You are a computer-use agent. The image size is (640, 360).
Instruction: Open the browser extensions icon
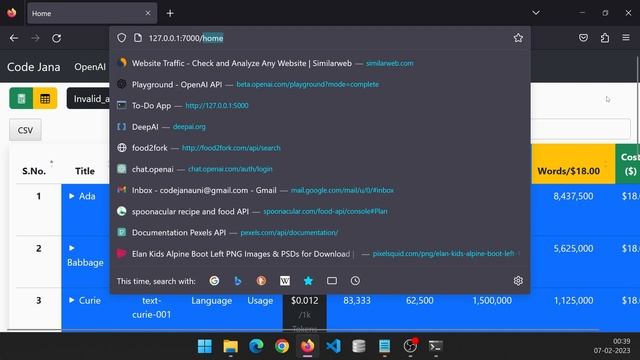click(x=605, y=38)
